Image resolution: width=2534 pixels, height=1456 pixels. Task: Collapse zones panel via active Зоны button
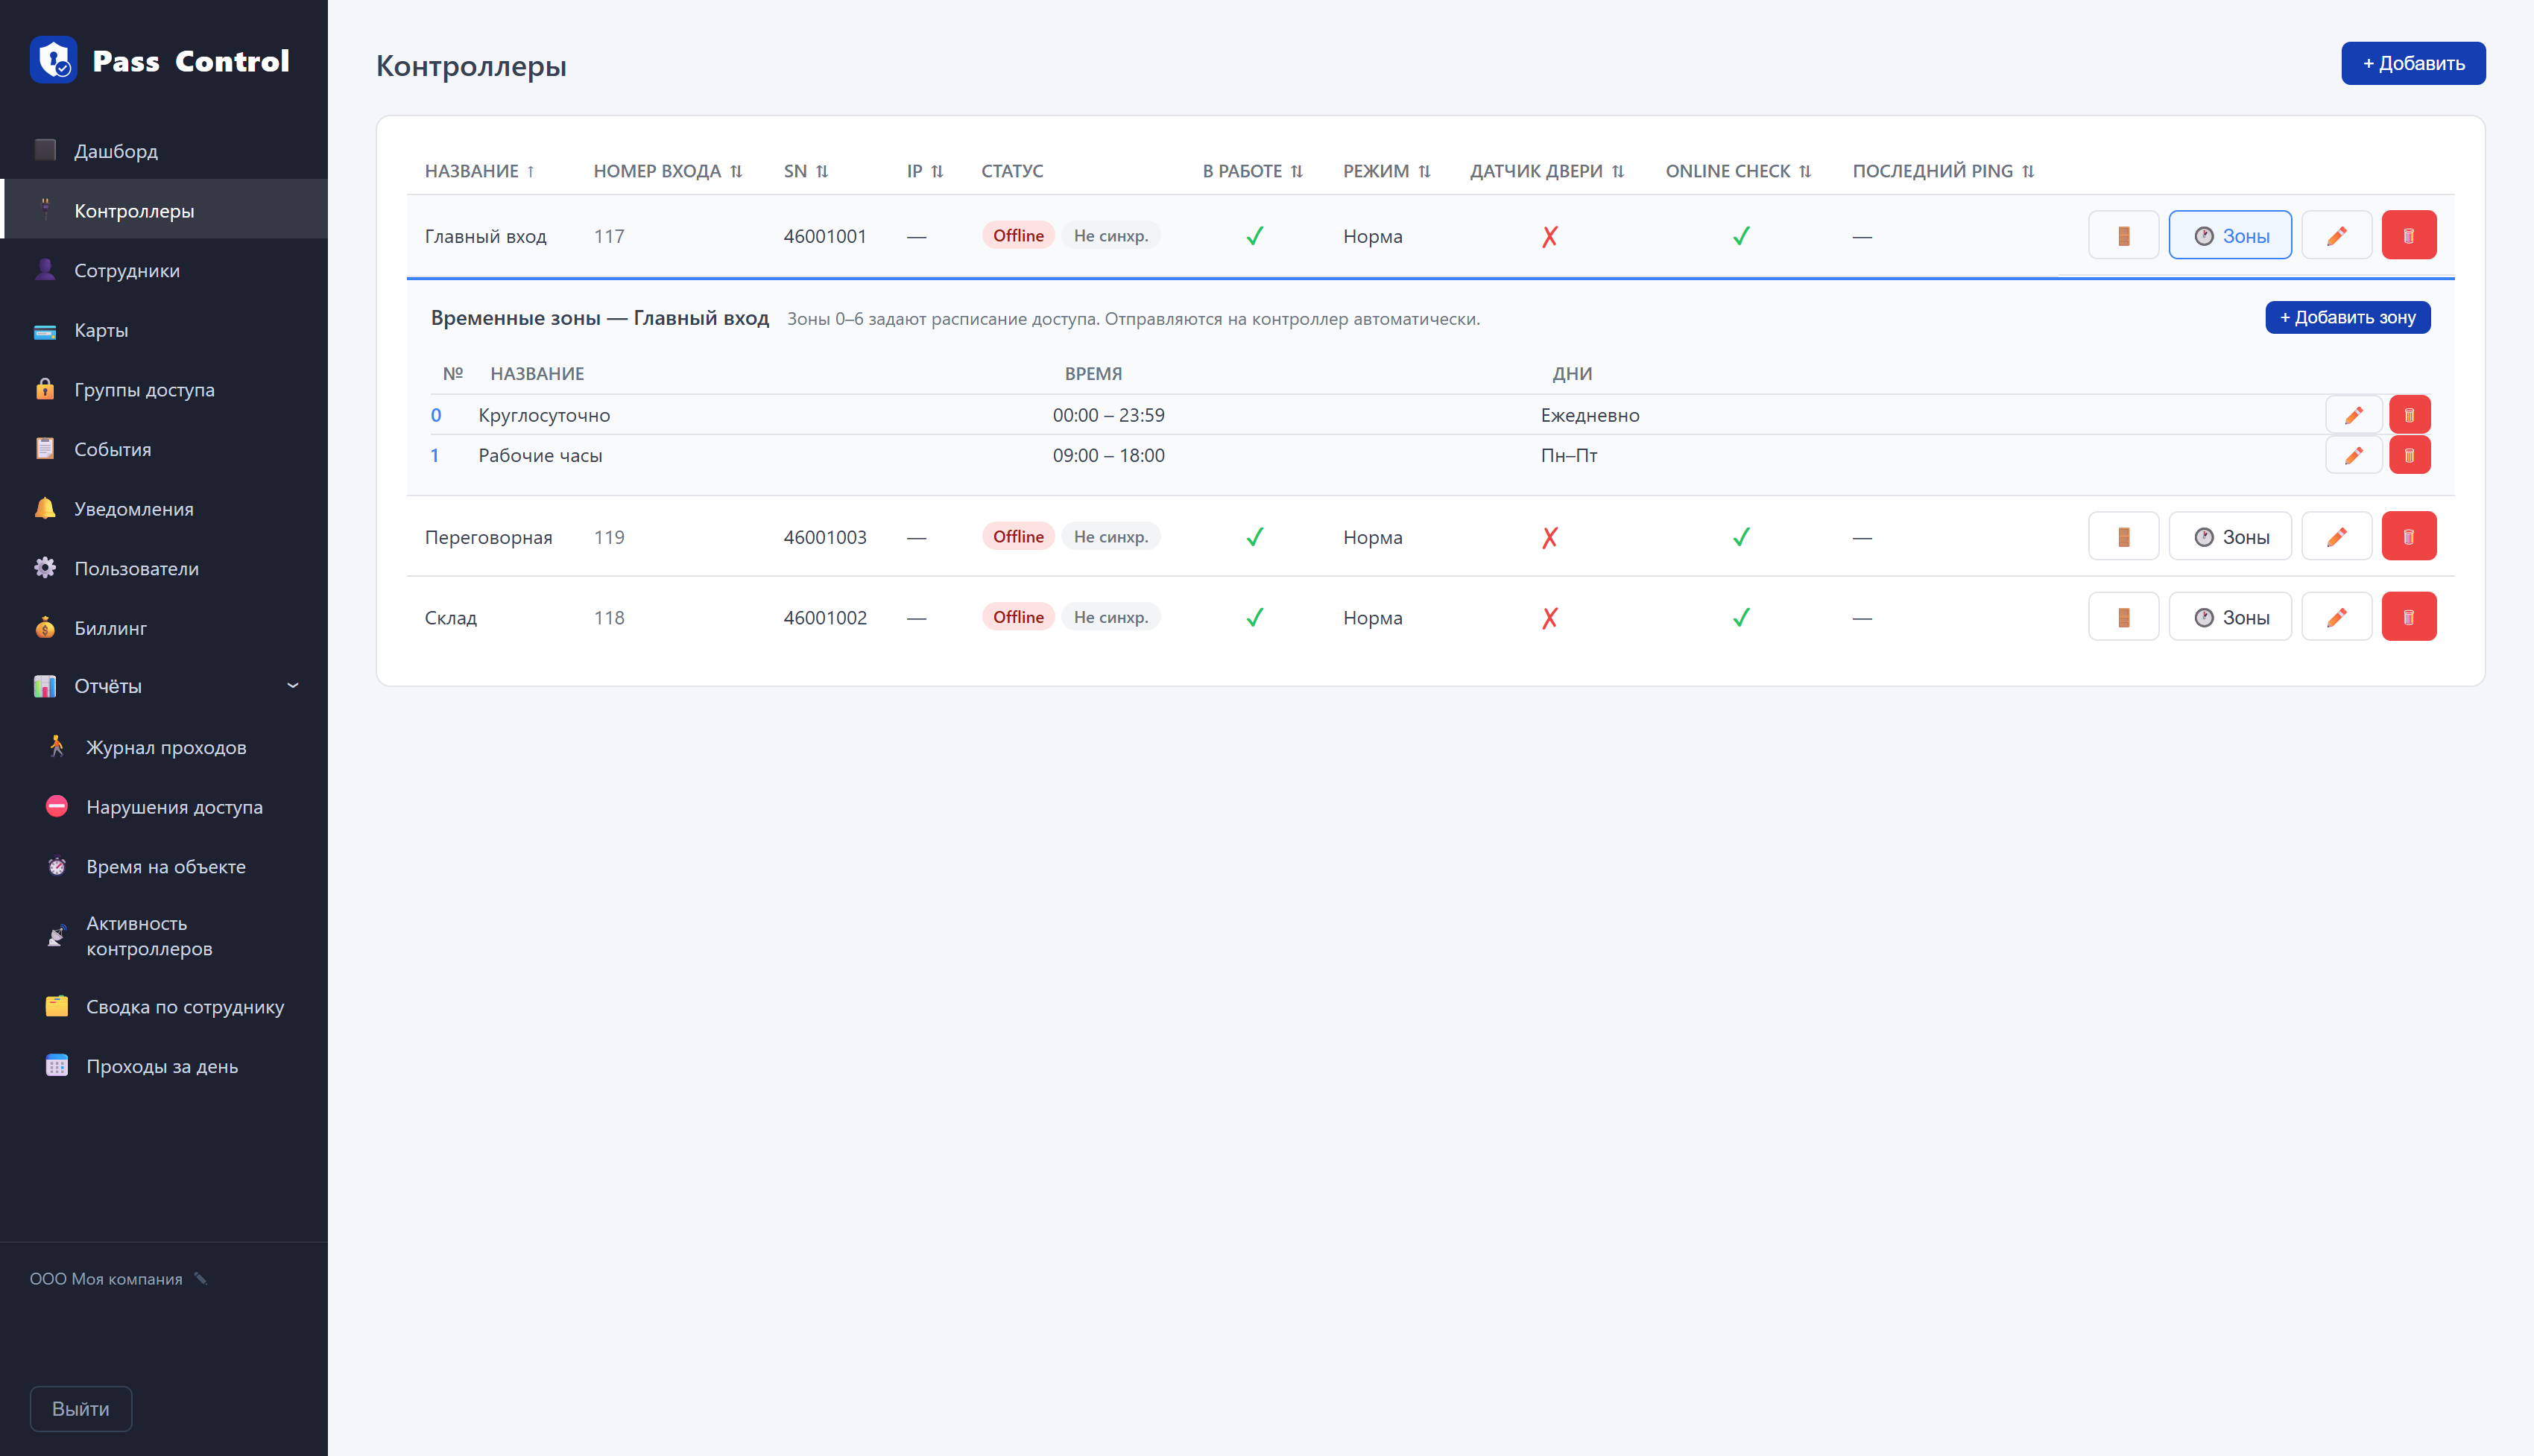tap(2230, 236)
